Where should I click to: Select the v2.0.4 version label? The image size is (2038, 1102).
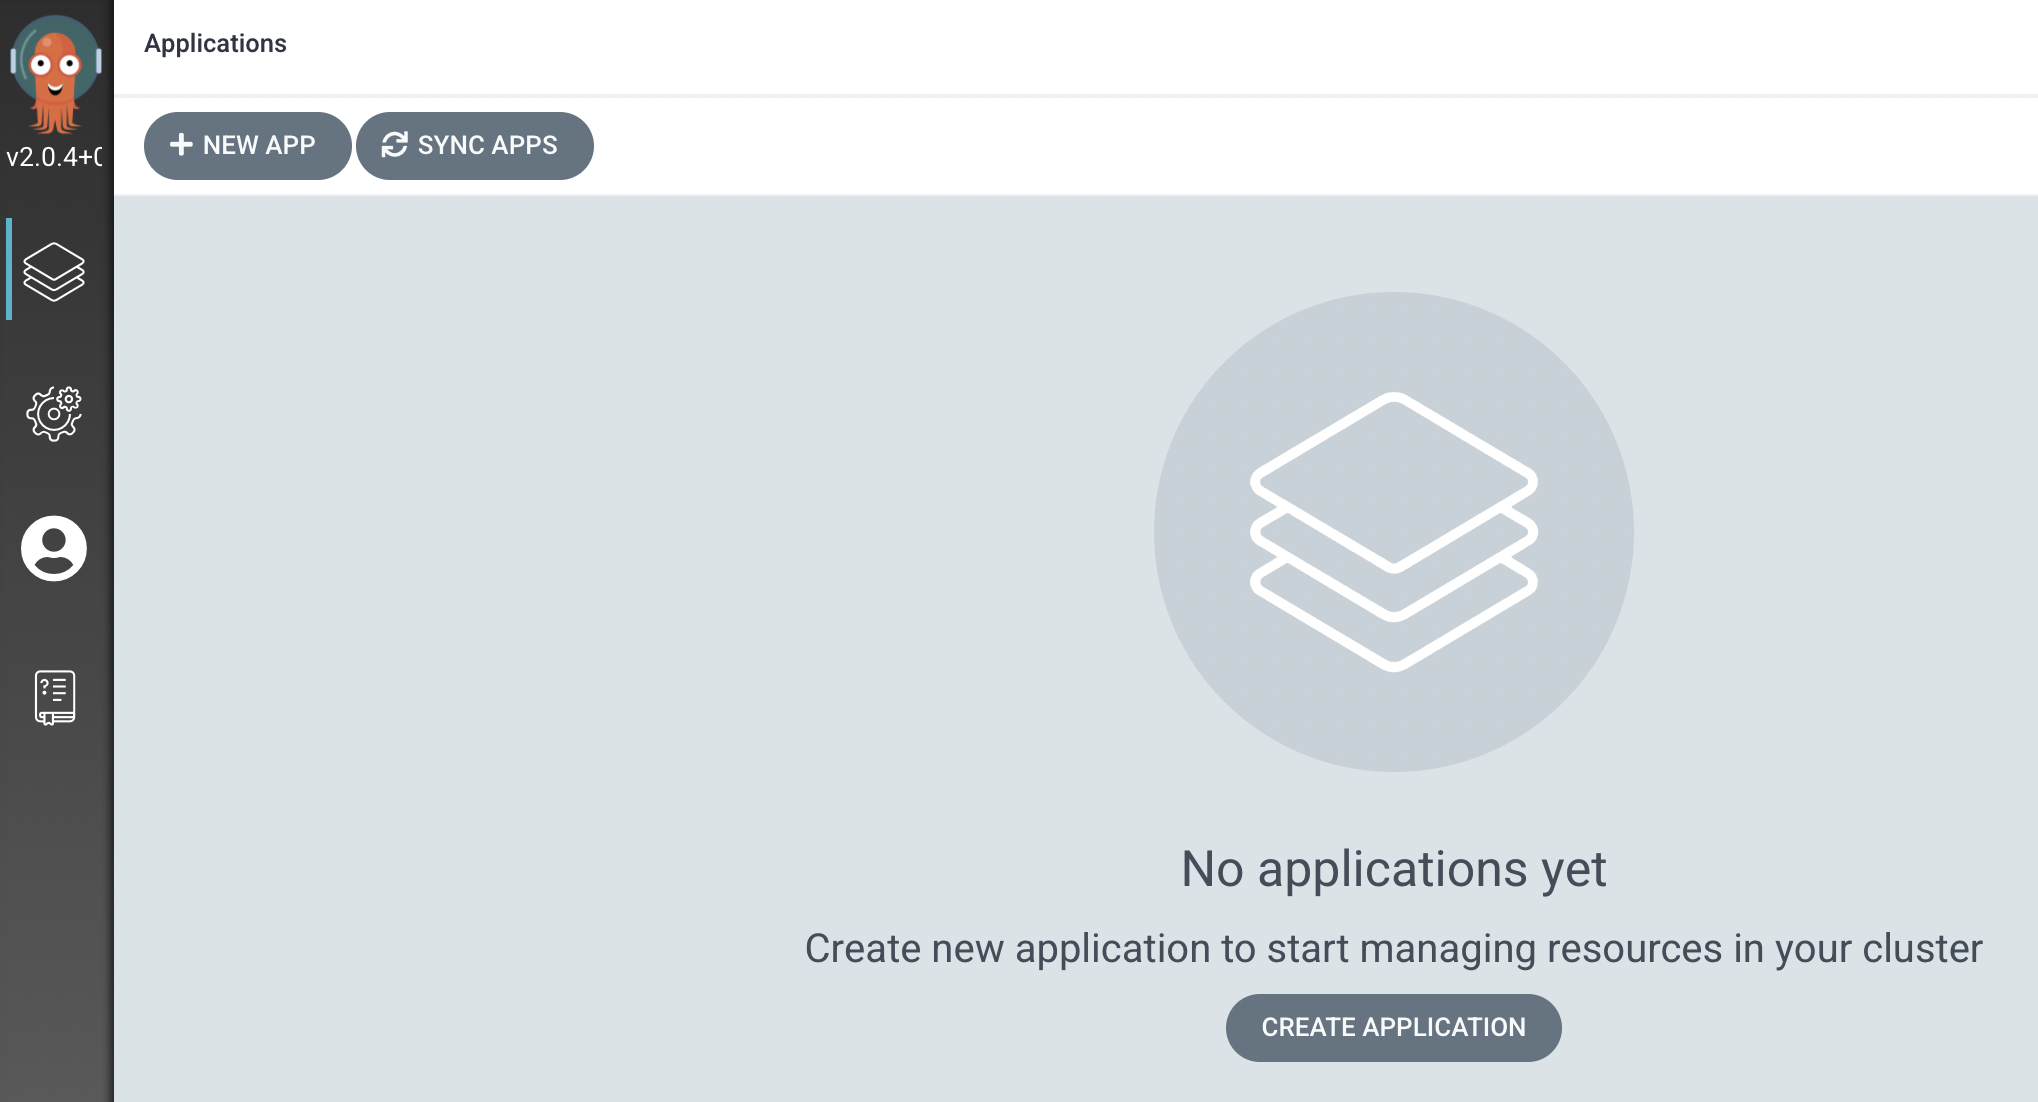click(55, 157)
